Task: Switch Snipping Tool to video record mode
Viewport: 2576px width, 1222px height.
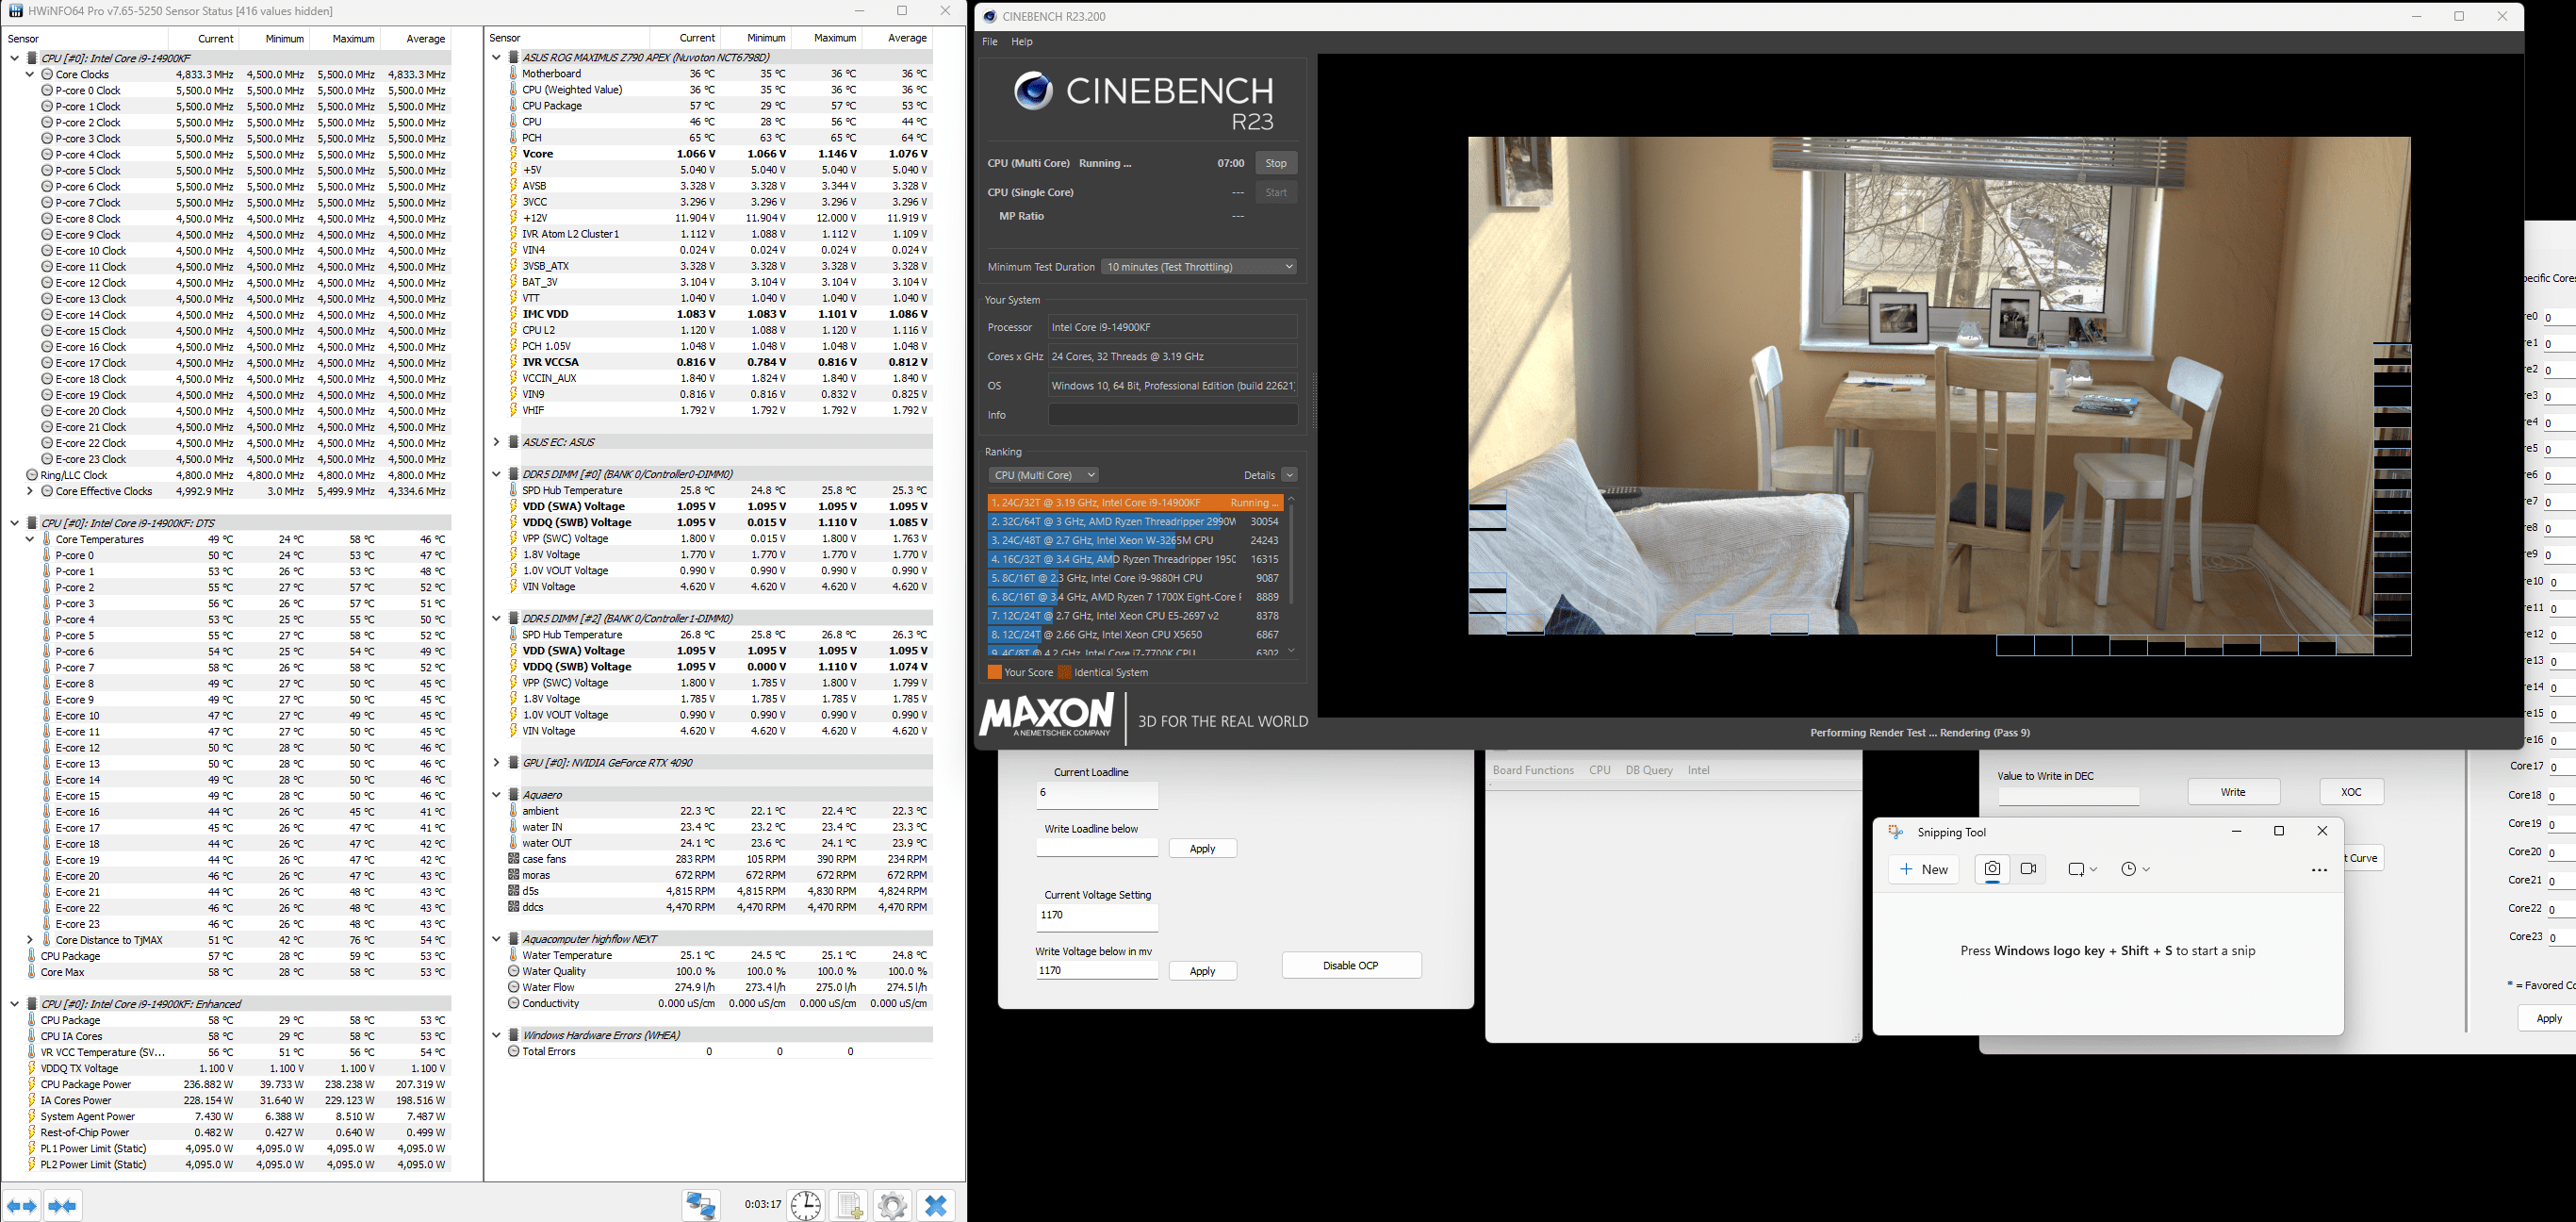Action: 2028,869
